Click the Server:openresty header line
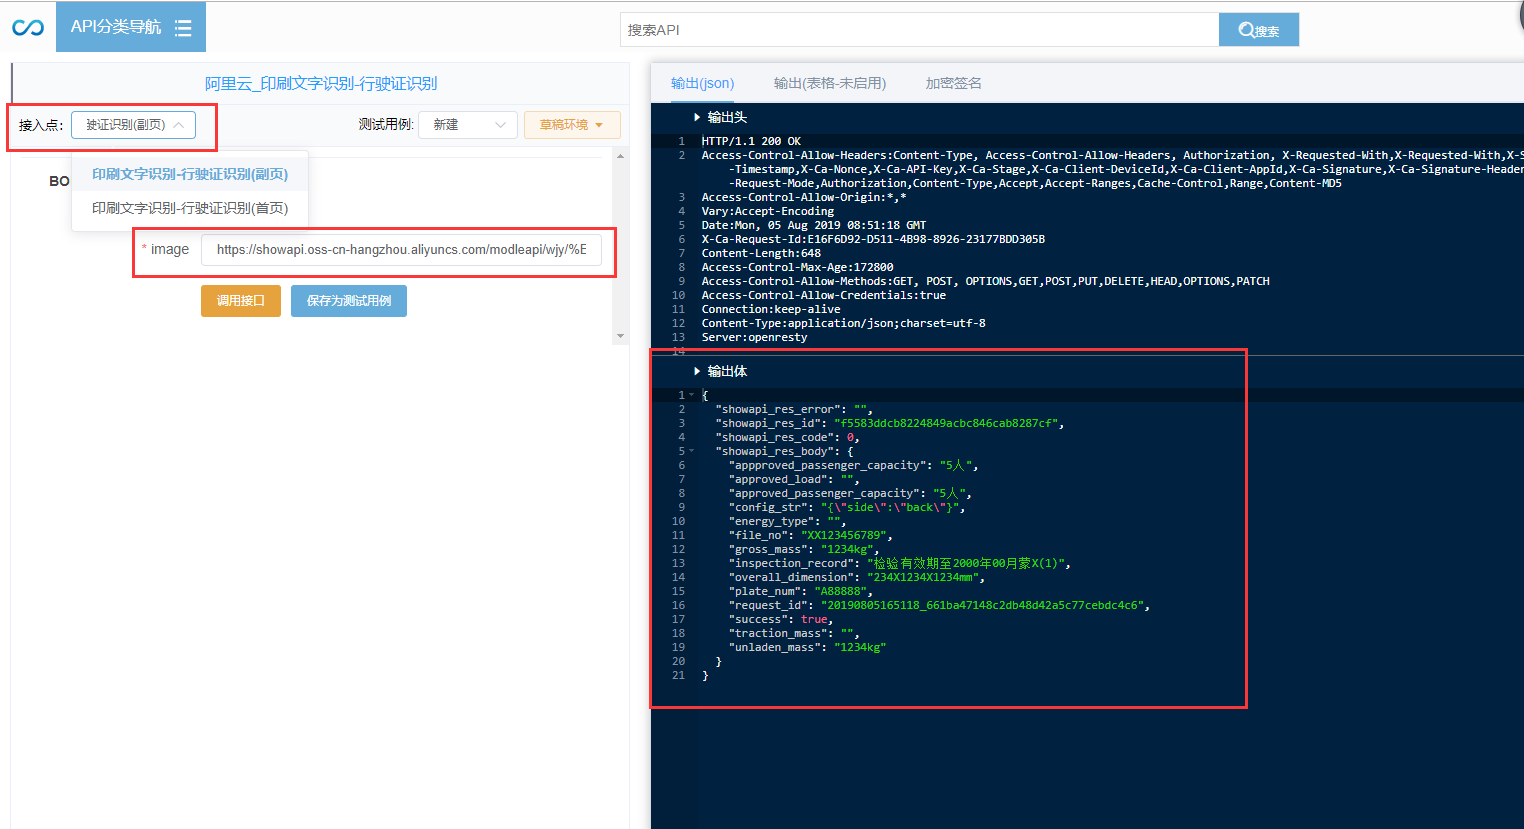 point(754,337)
